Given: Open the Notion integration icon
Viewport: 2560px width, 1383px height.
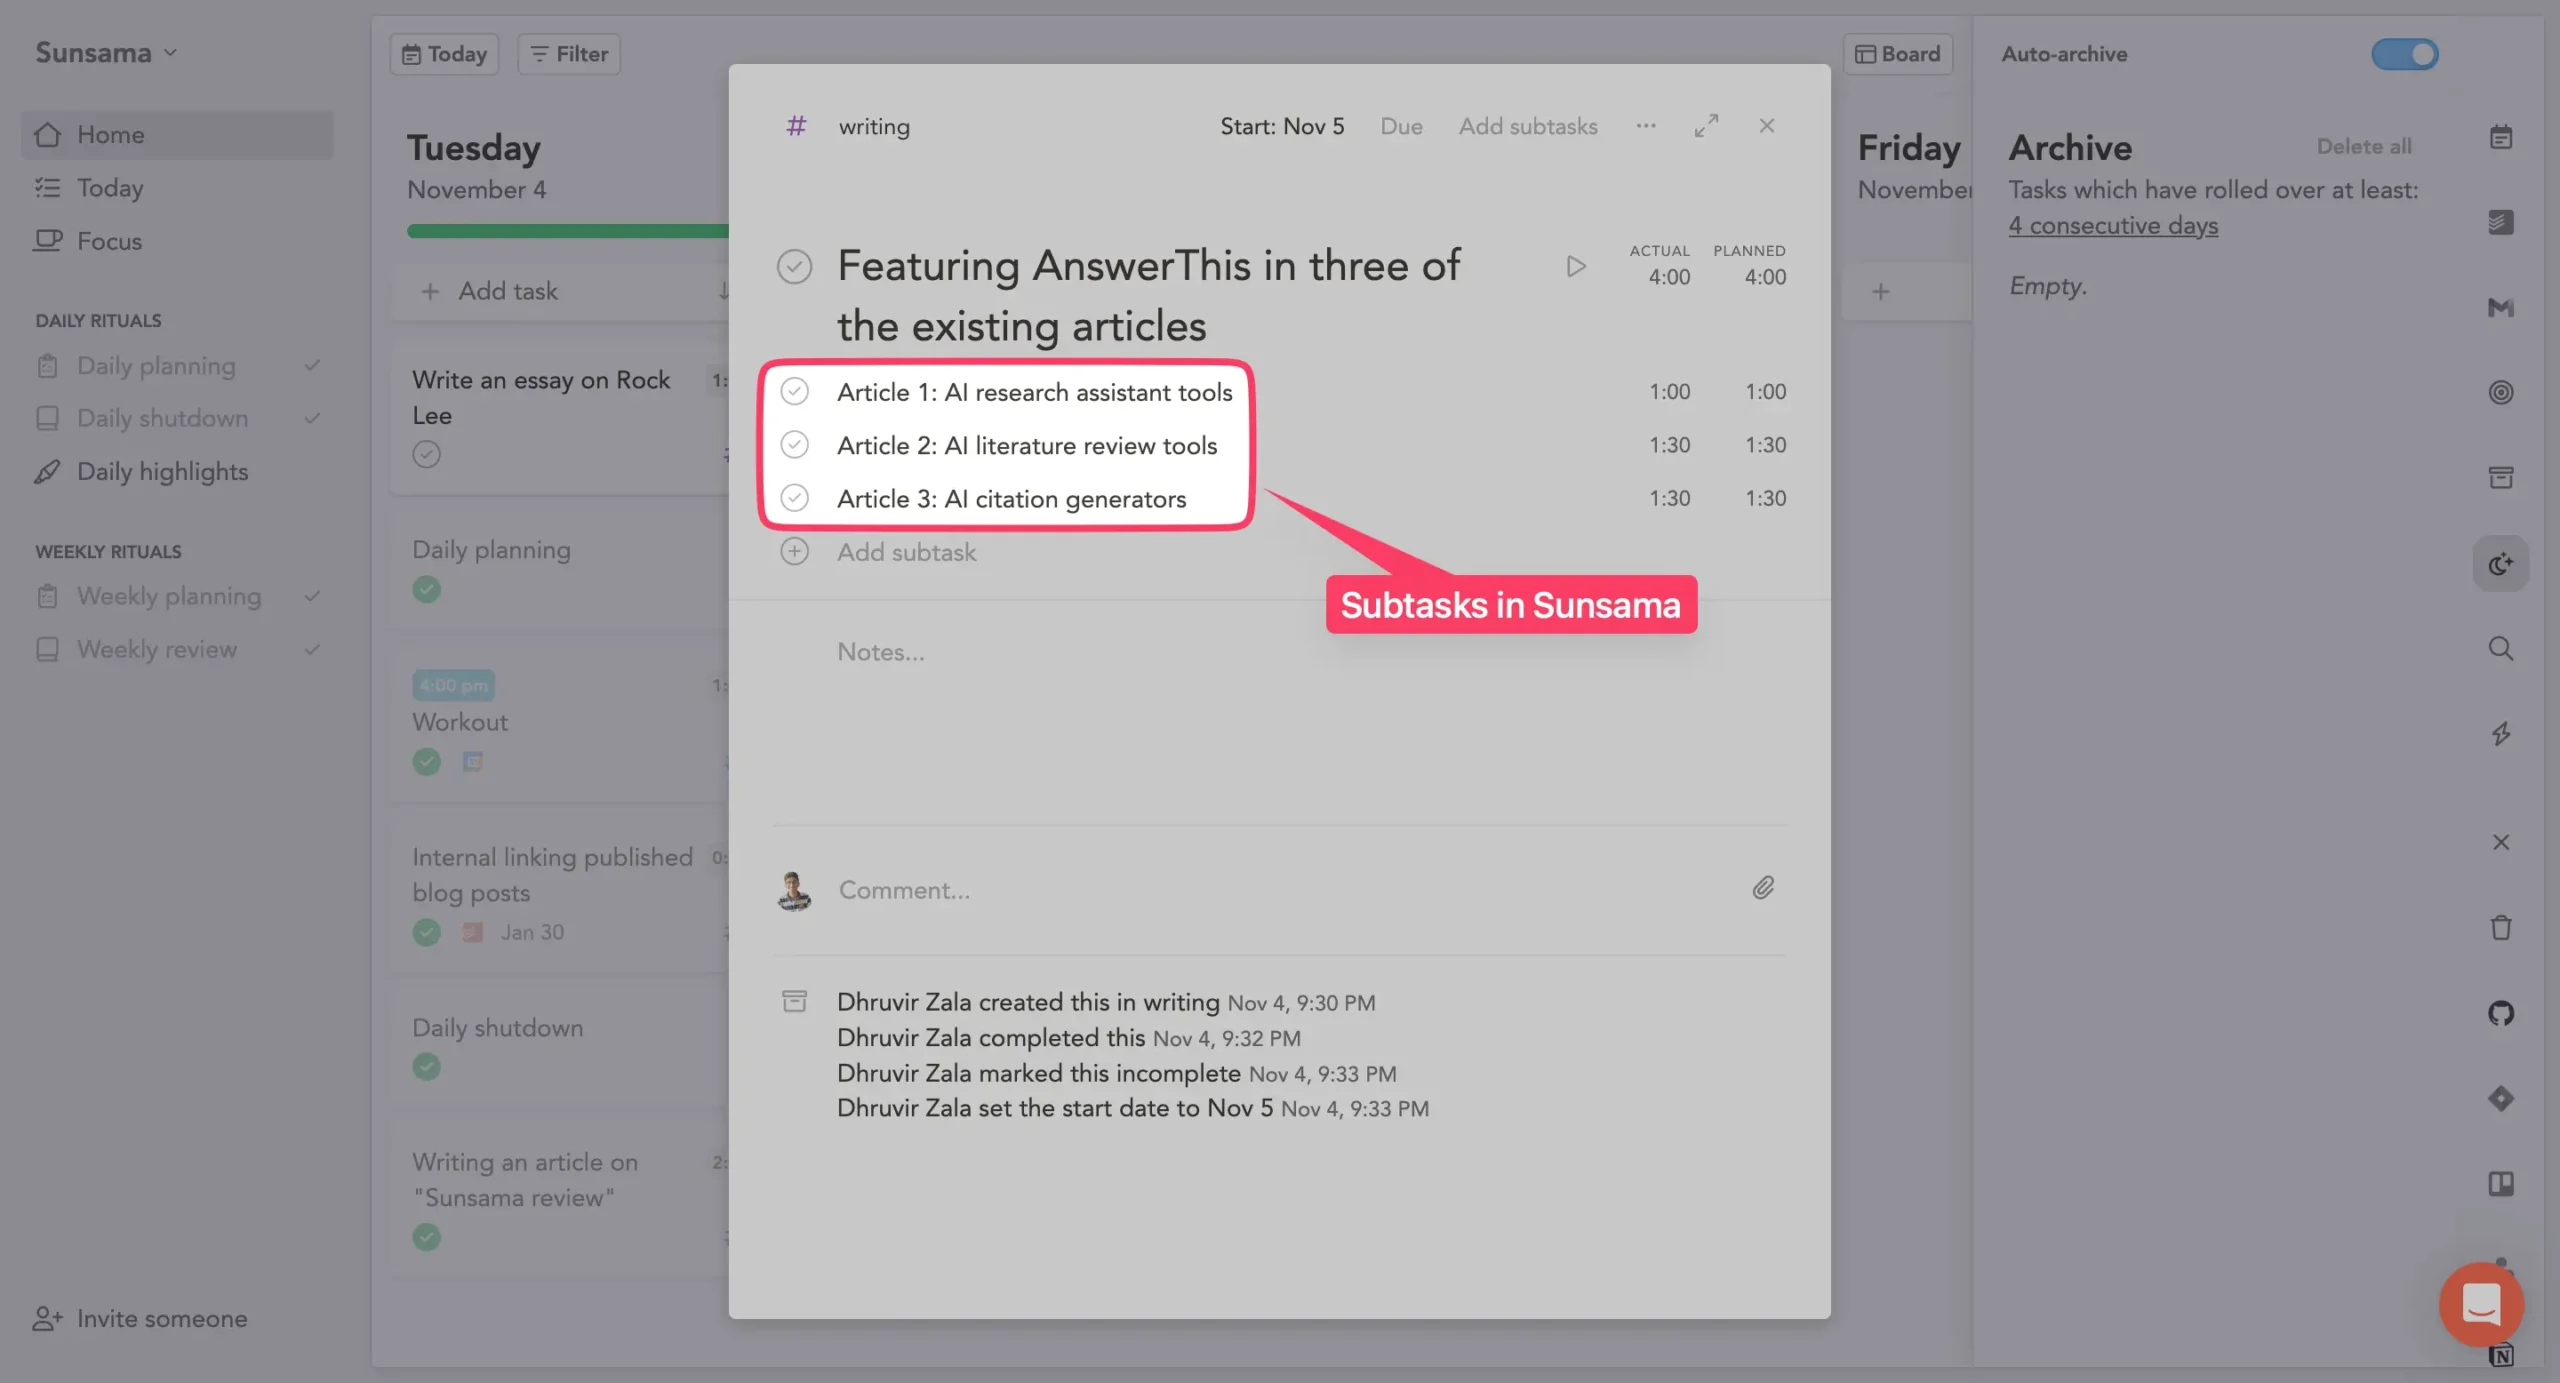Looking at the screenshot, I should coord(2501,1355).
